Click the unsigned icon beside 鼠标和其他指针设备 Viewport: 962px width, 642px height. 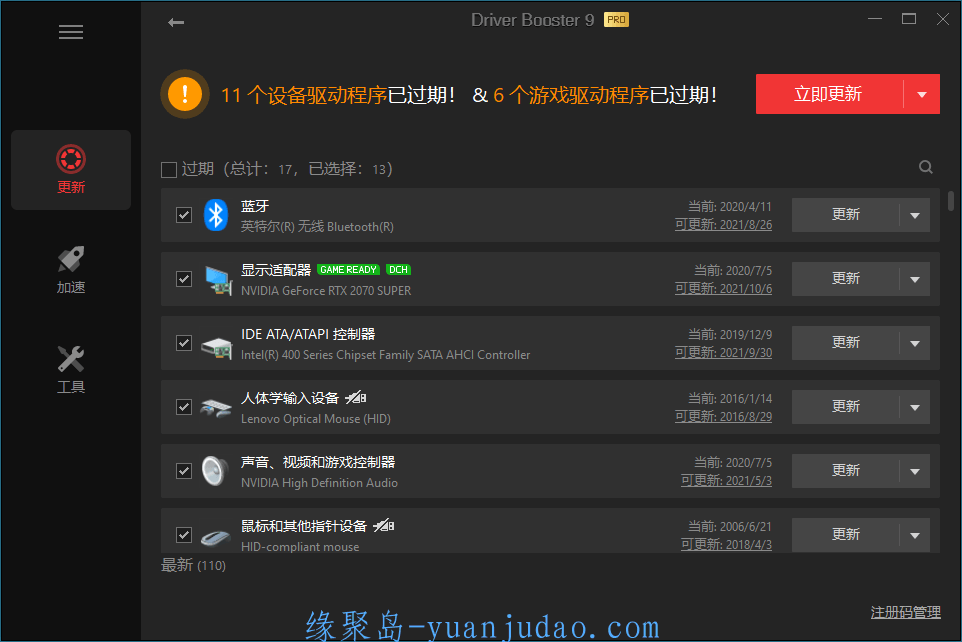(x=384, y=525)
